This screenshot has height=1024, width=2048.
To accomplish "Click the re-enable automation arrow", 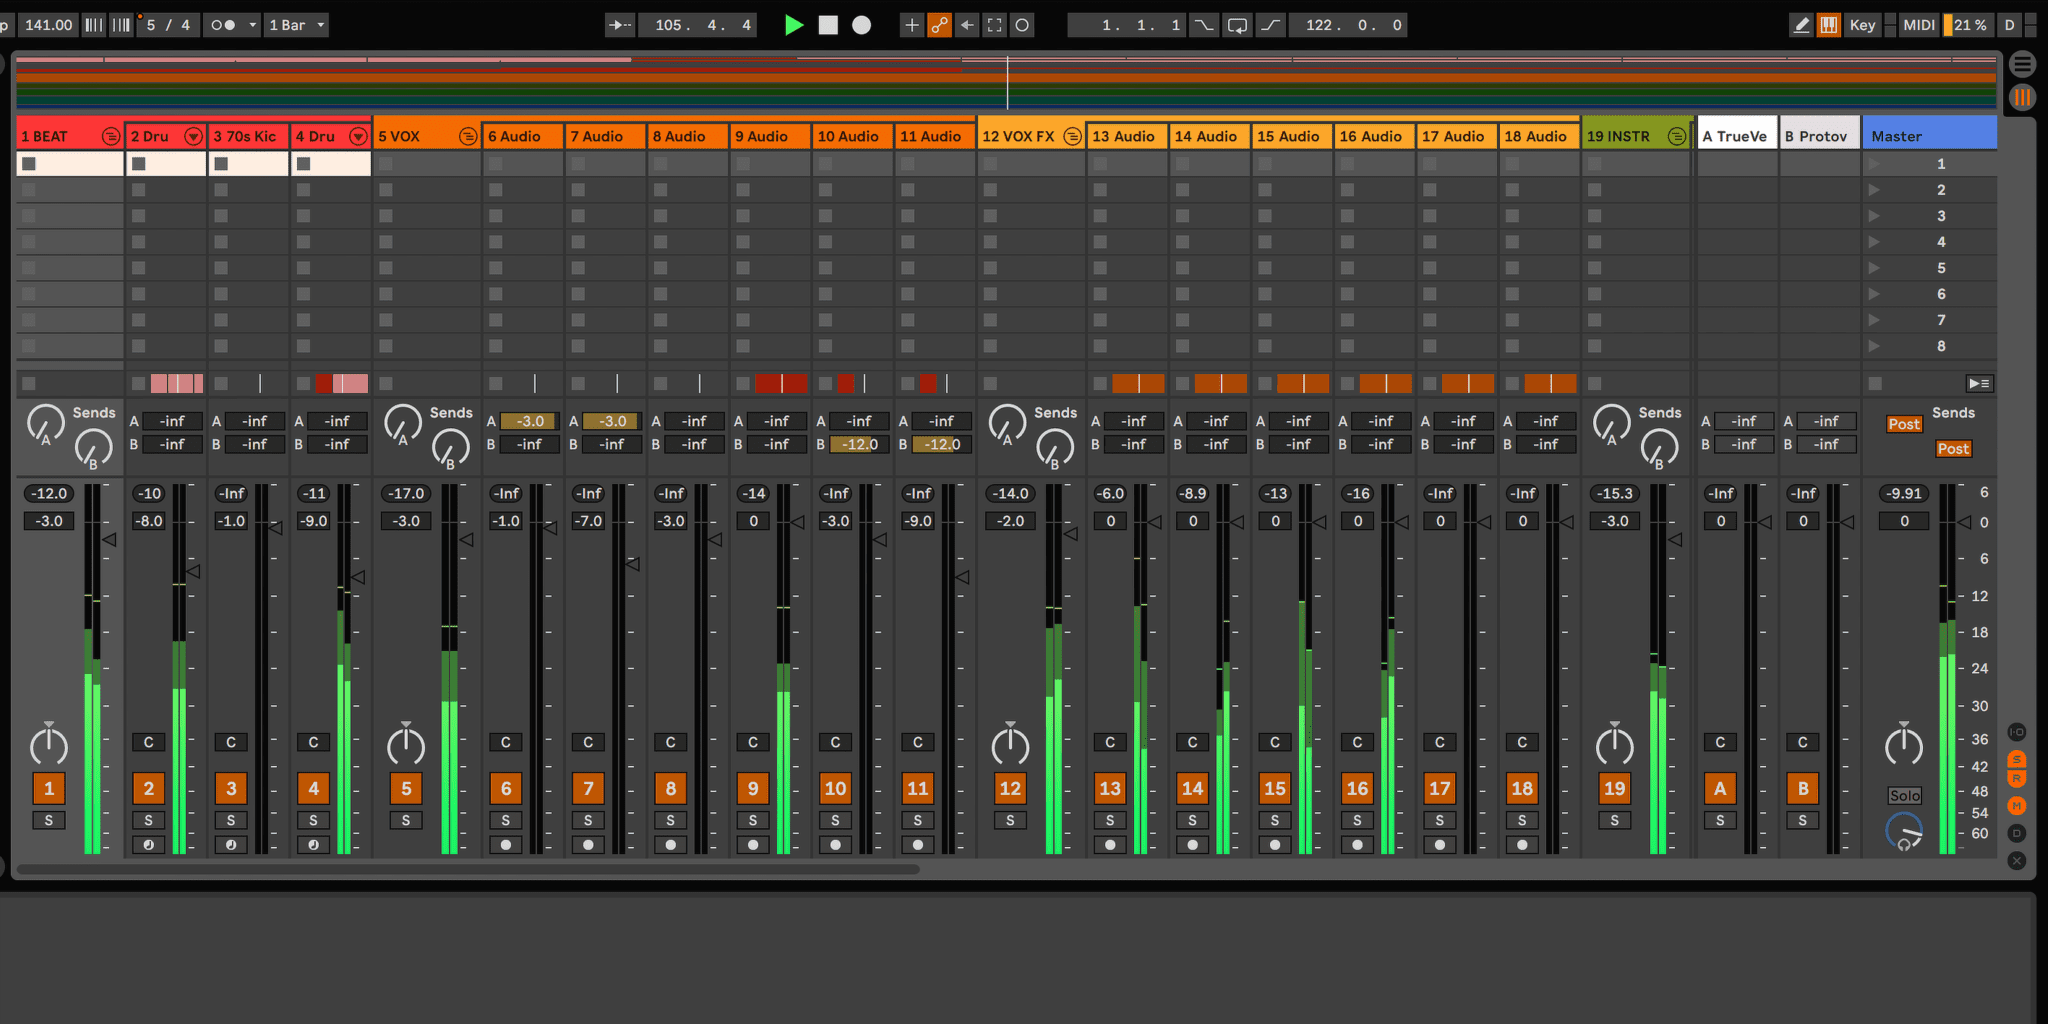I will point(967,25).
